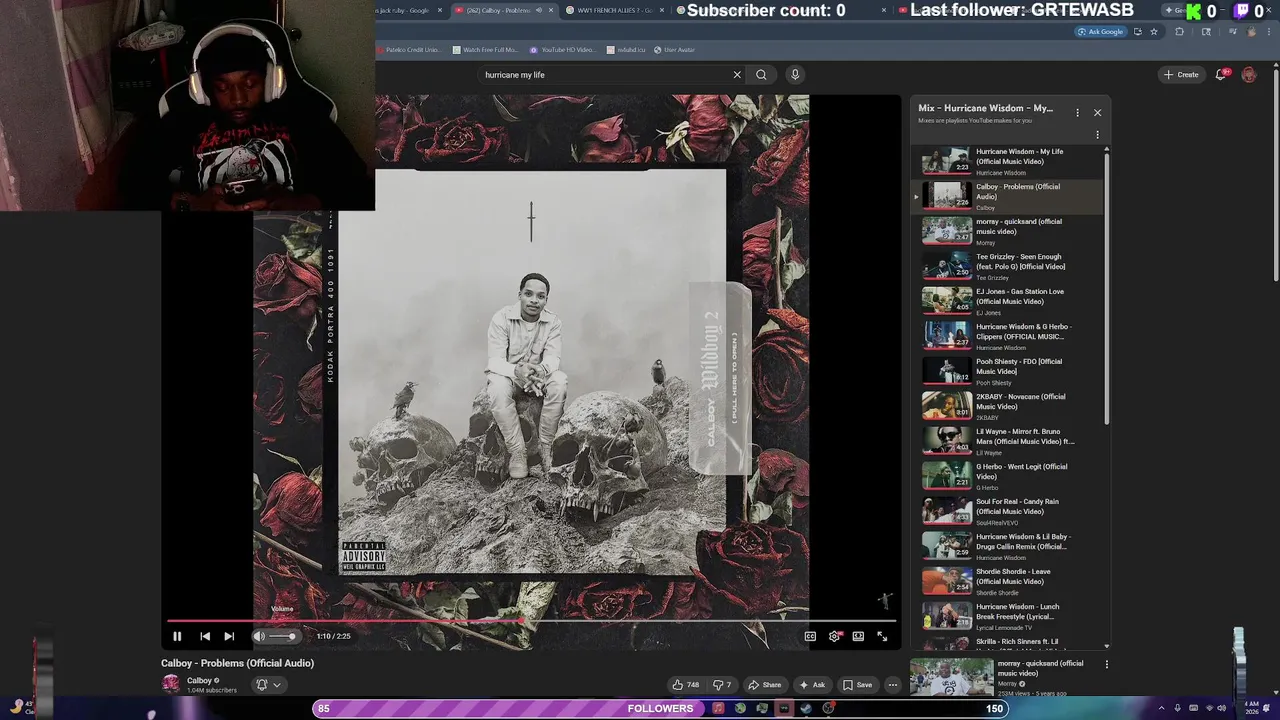1280x720 pixels.
Task: Adjust the player volume slider
Action: [282, 636]
